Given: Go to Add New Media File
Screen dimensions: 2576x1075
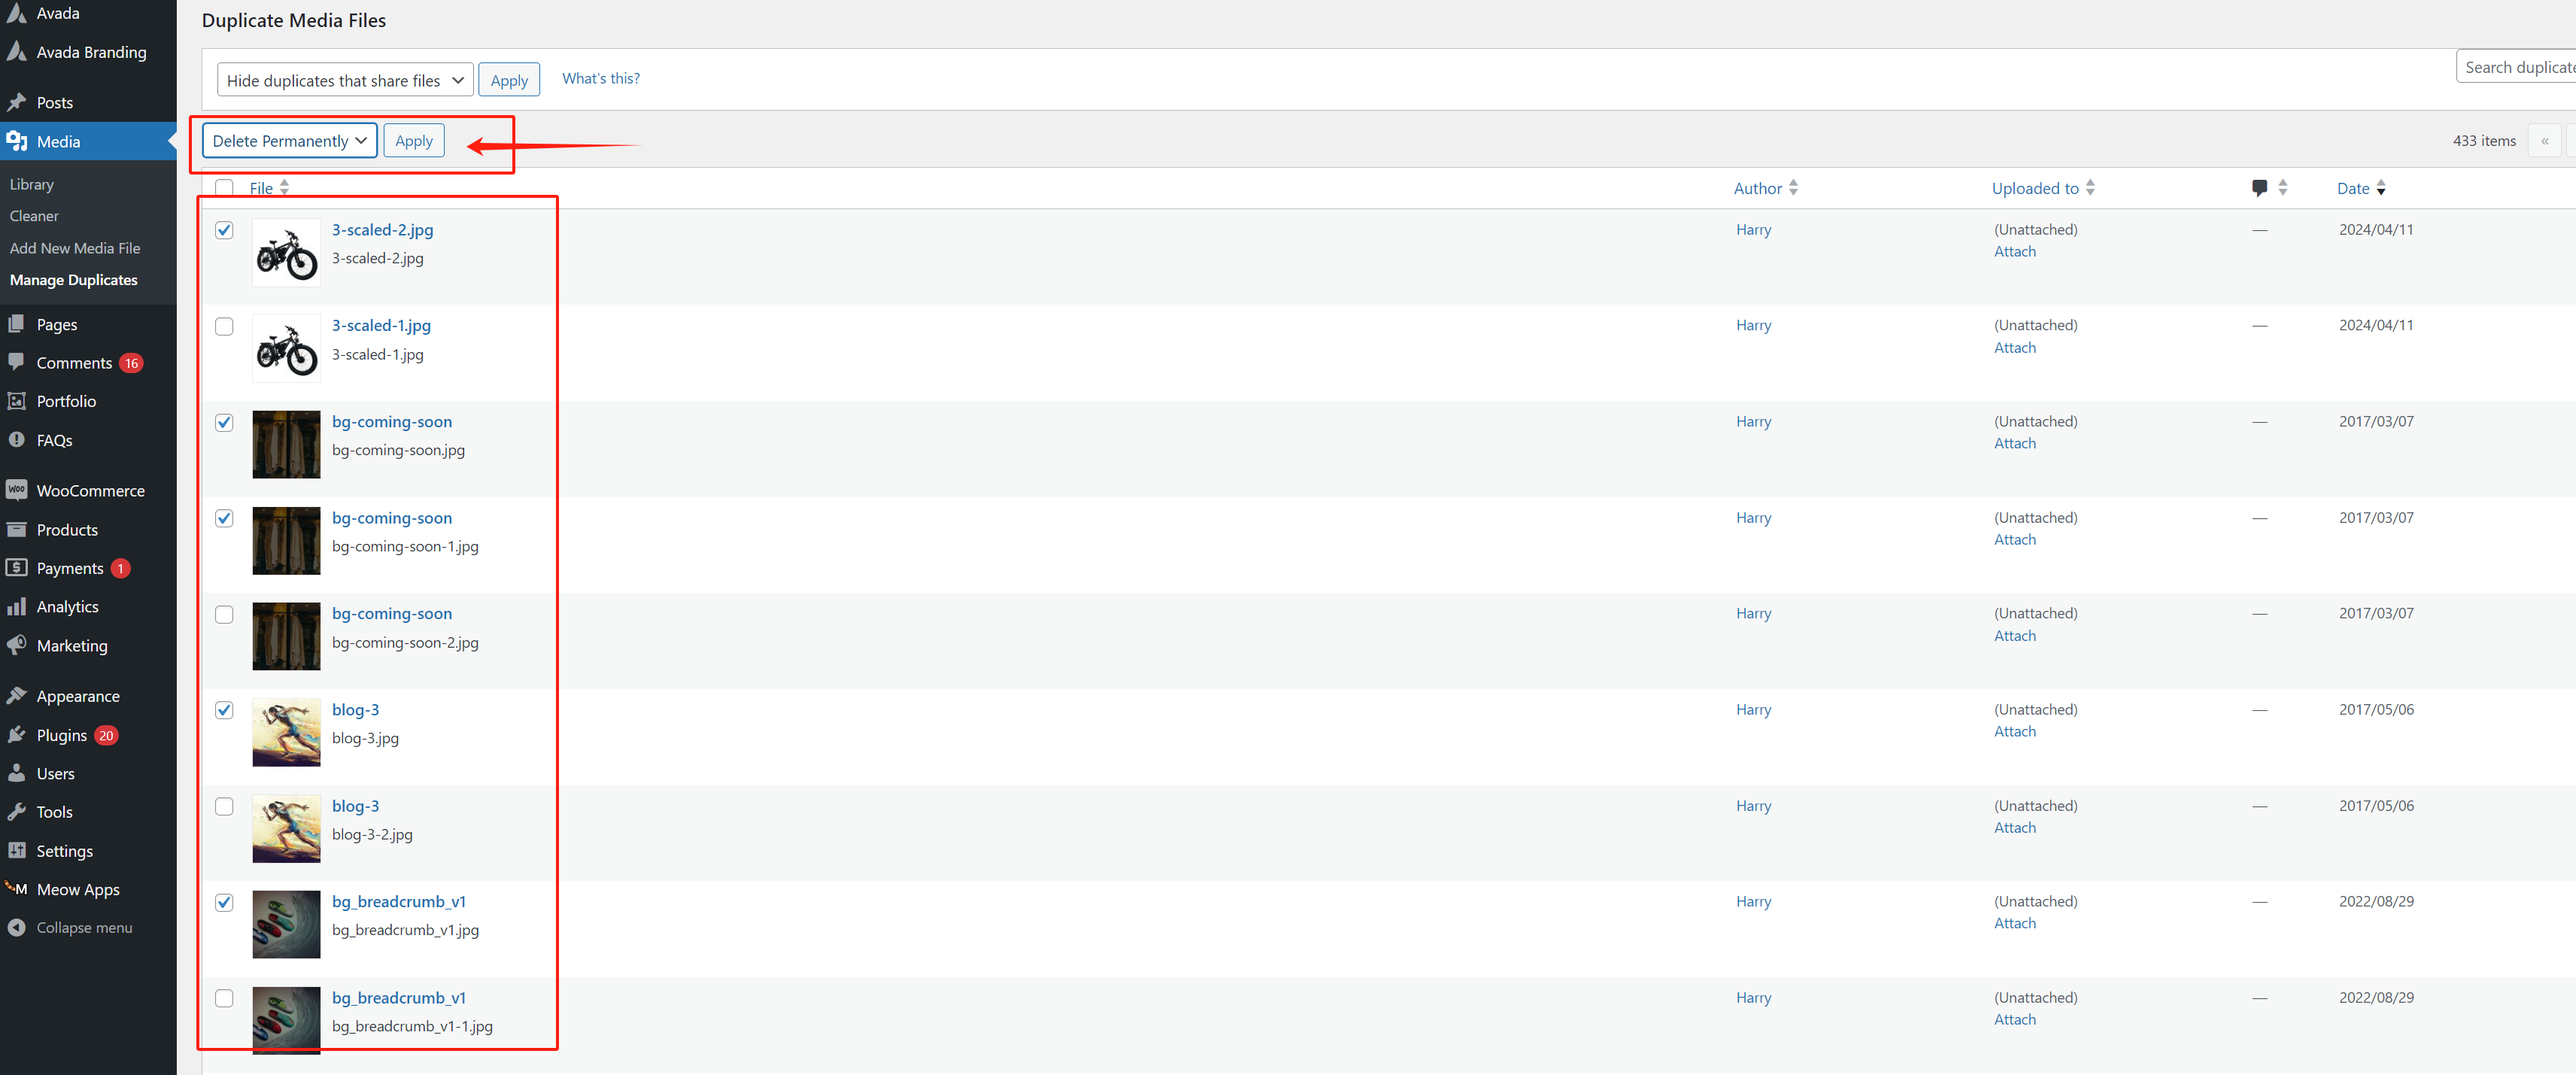Looking at the screenshot, I should tap(75, 248).
